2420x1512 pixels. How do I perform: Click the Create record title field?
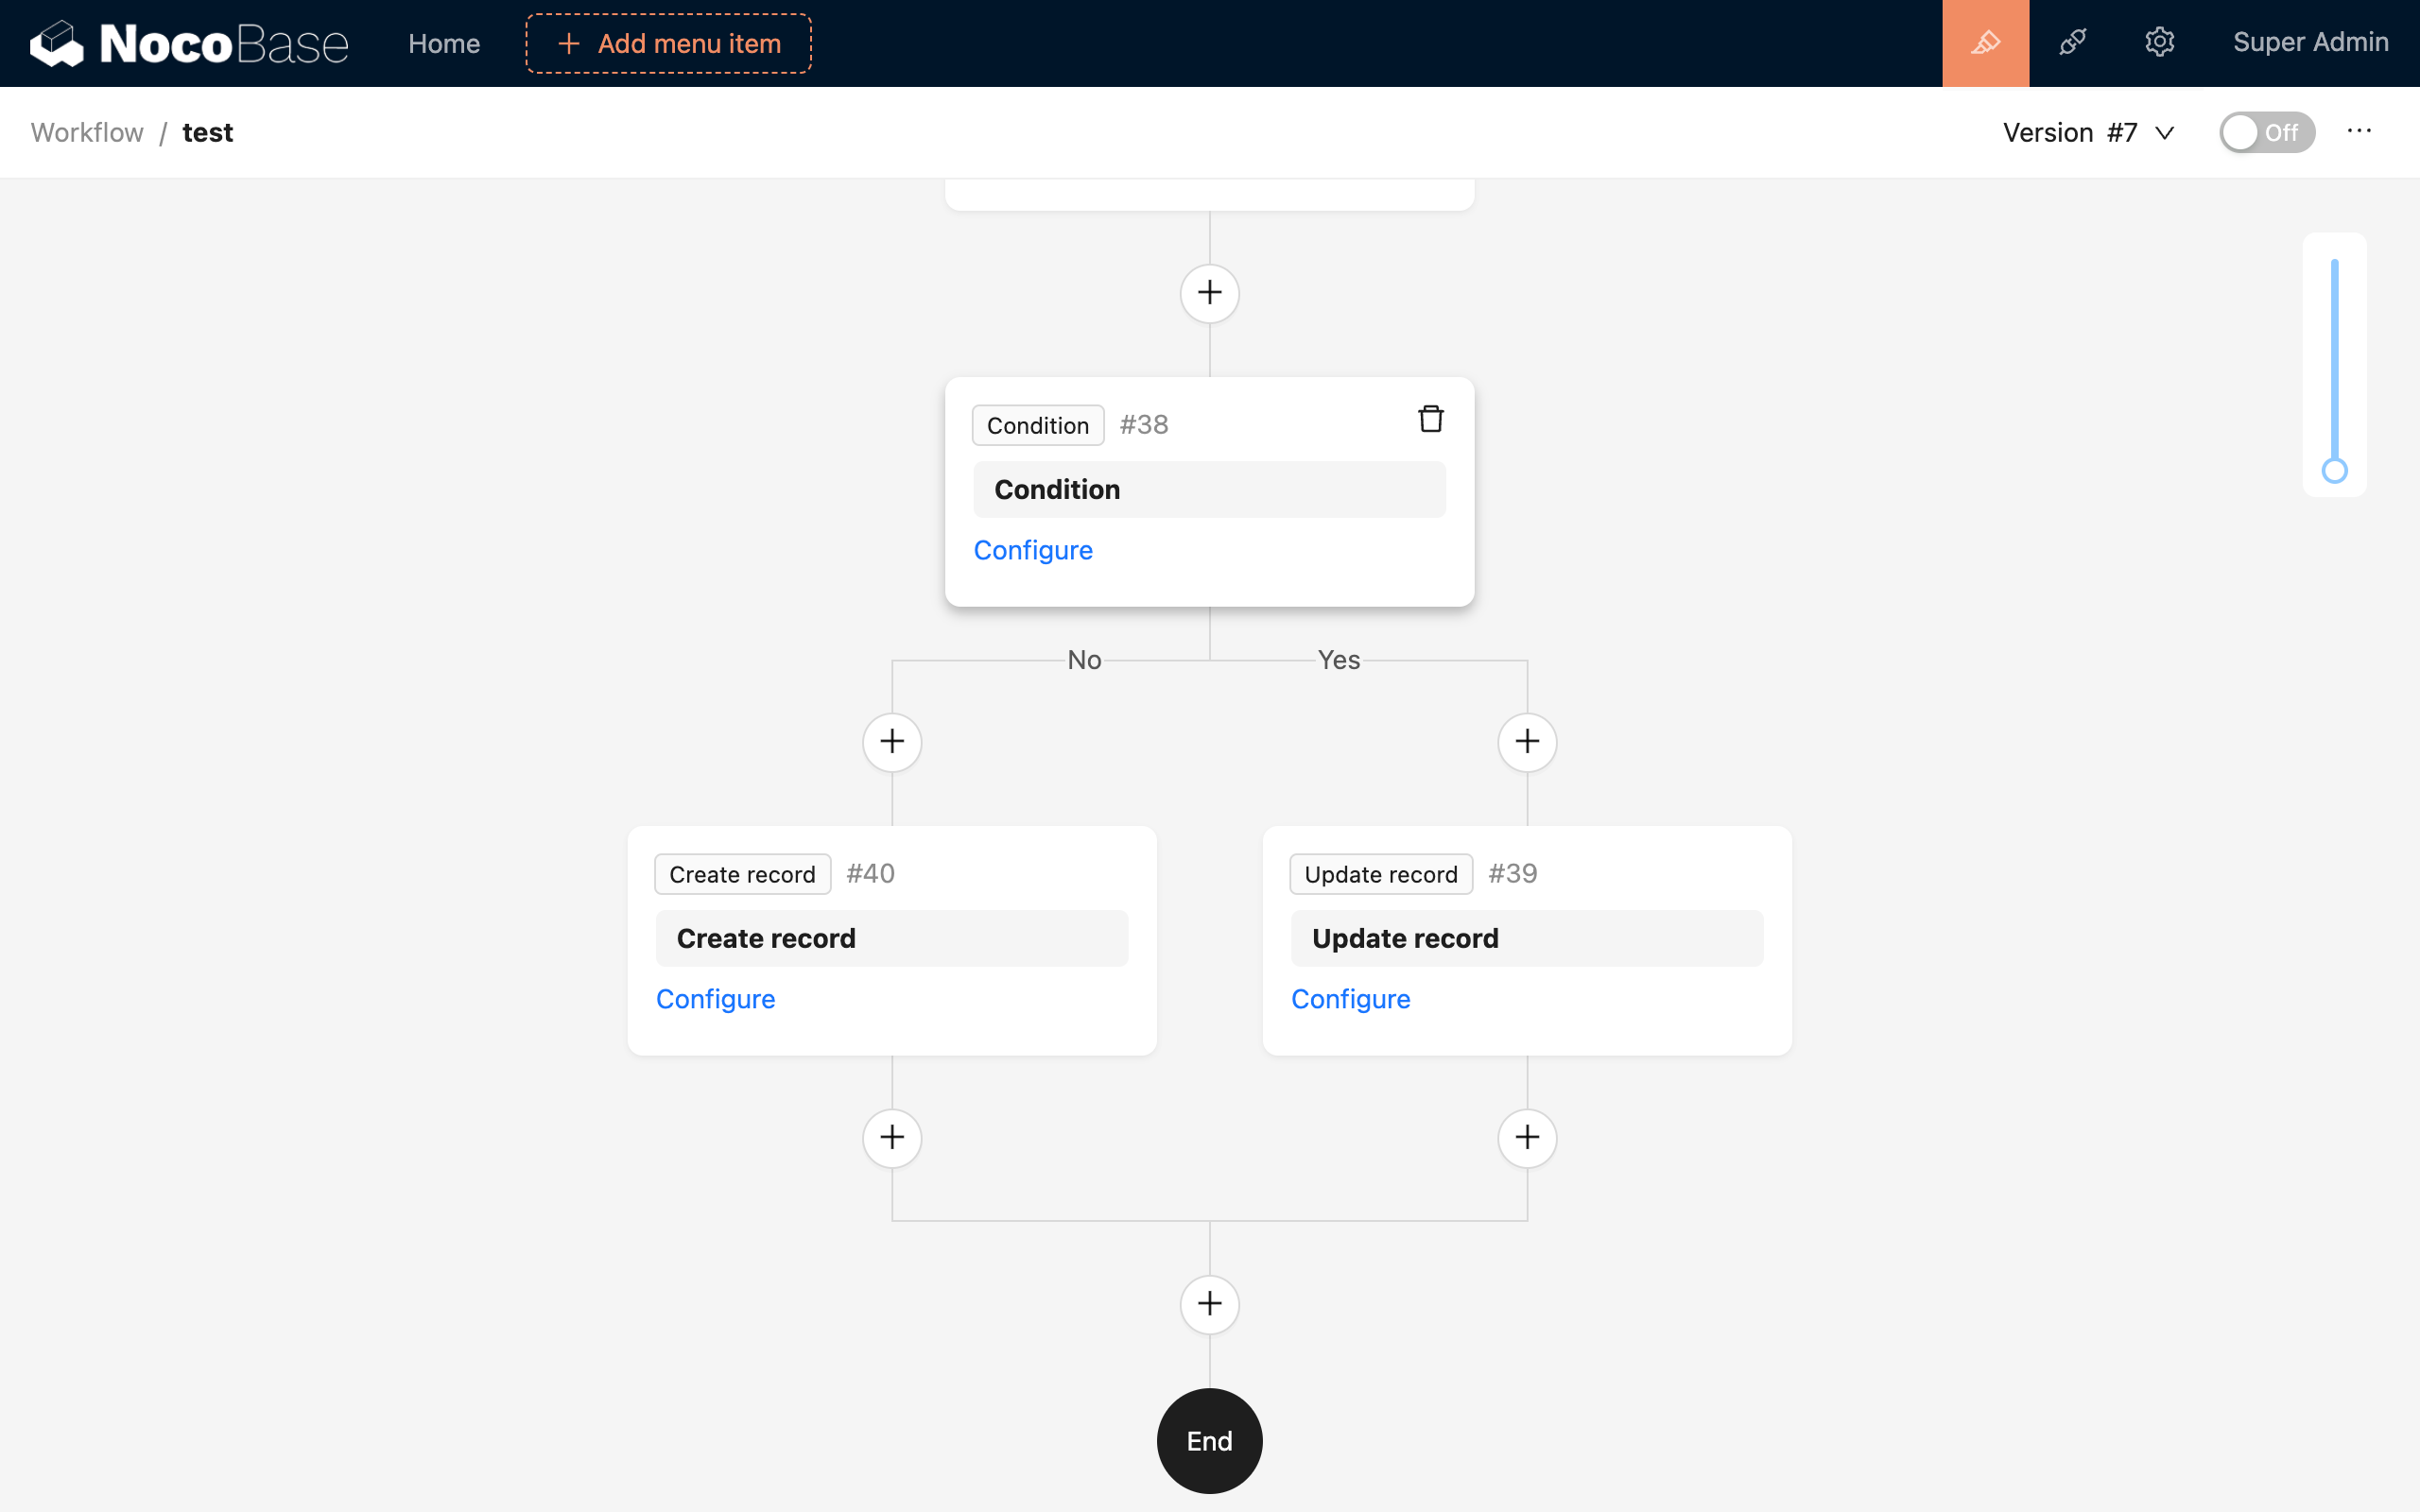coord(891,938)
